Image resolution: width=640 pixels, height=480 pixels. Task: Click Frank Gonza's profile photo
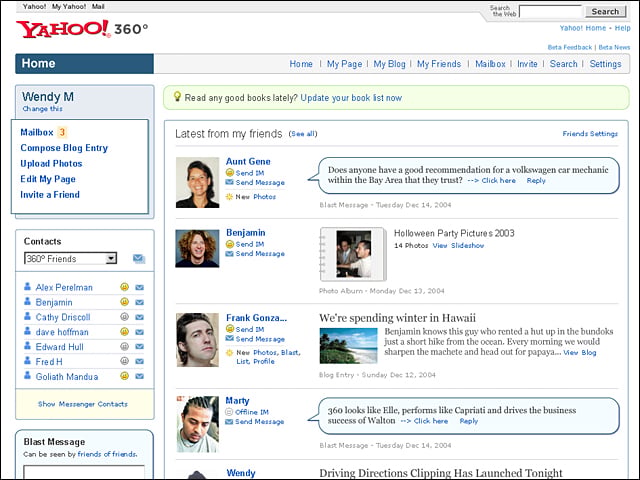198,340
